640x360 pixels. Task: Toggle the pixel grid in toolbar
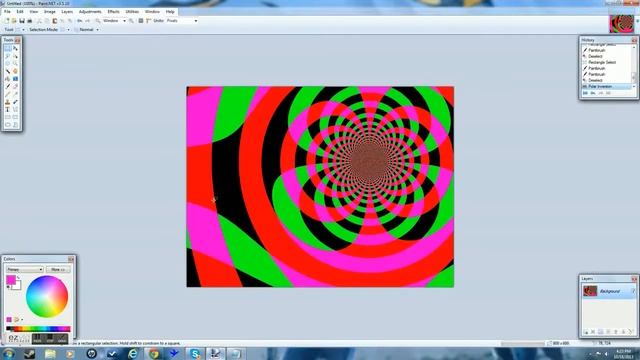coord(140,20)
